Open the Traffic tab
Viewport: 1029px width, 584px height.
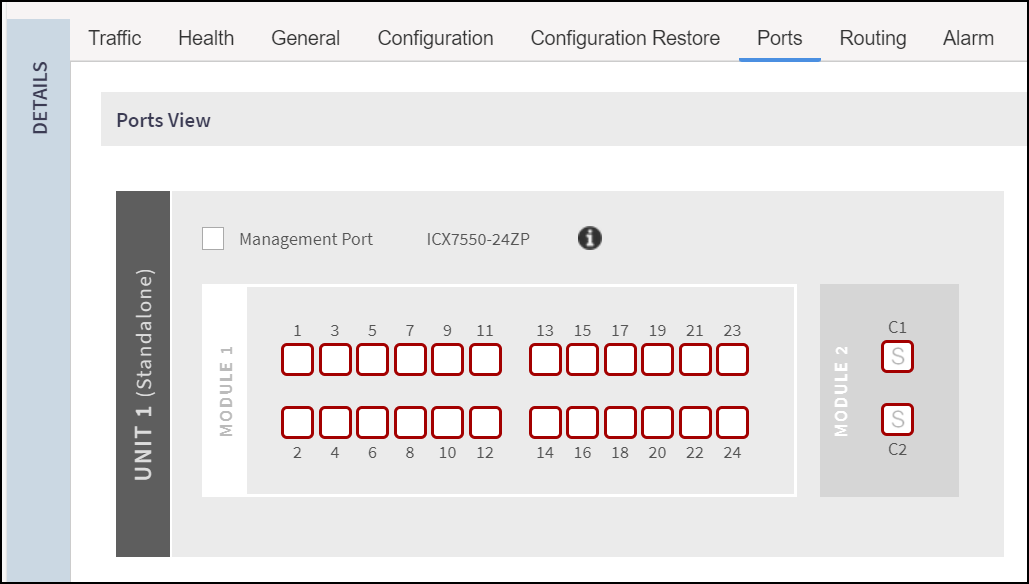[x=115, y=38]
